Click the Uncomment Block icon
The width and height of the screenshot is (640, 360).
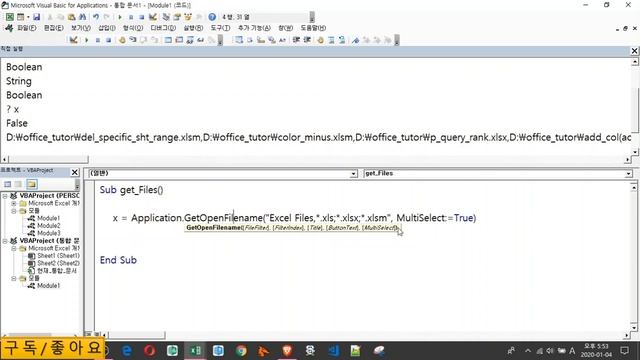pyautogui.click(x=342, y=40)
